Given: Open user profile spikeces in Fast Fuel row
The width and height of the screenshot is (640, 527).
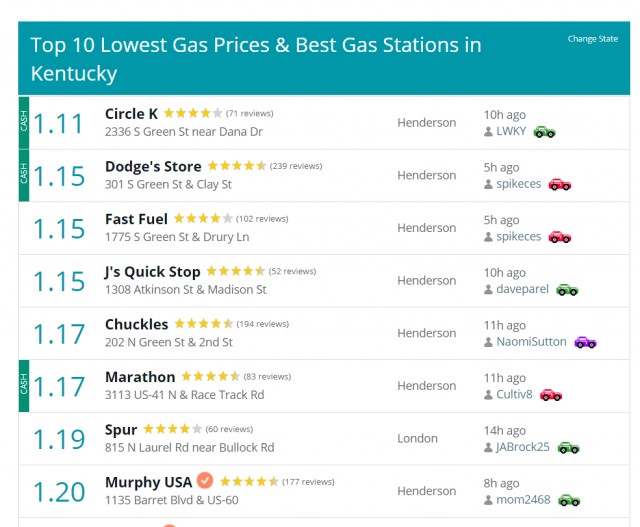Looking at the screenshot, I should (x=518, y=237).
